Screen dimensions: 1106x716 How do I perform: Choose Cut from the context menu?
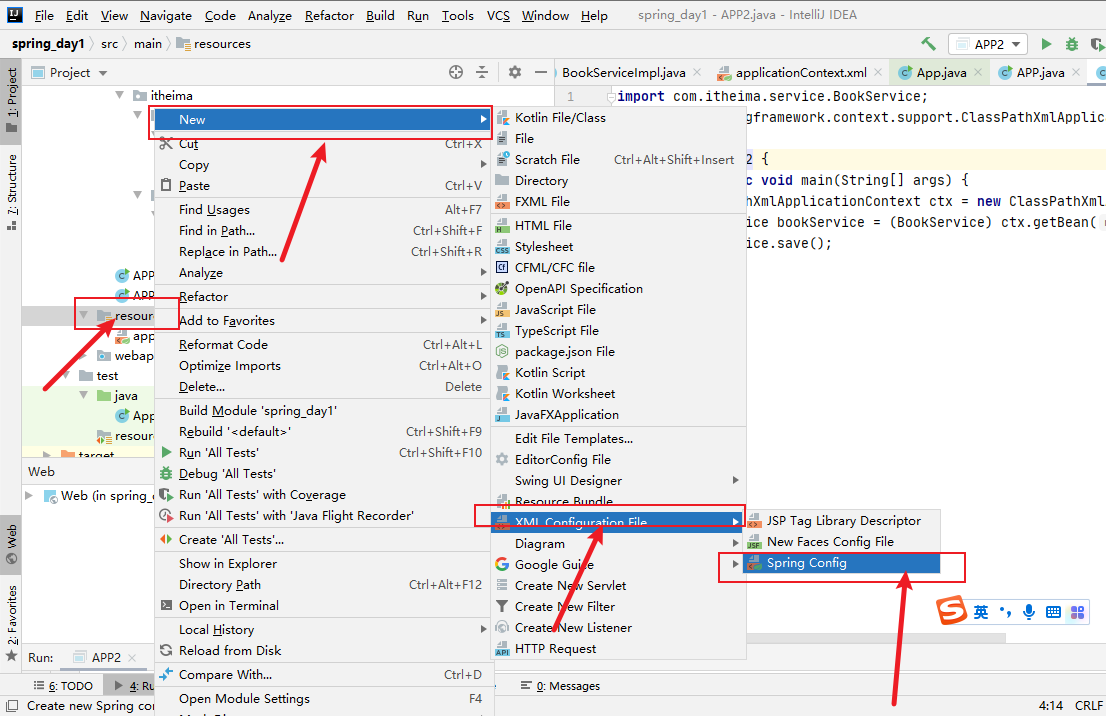point(322,143)
